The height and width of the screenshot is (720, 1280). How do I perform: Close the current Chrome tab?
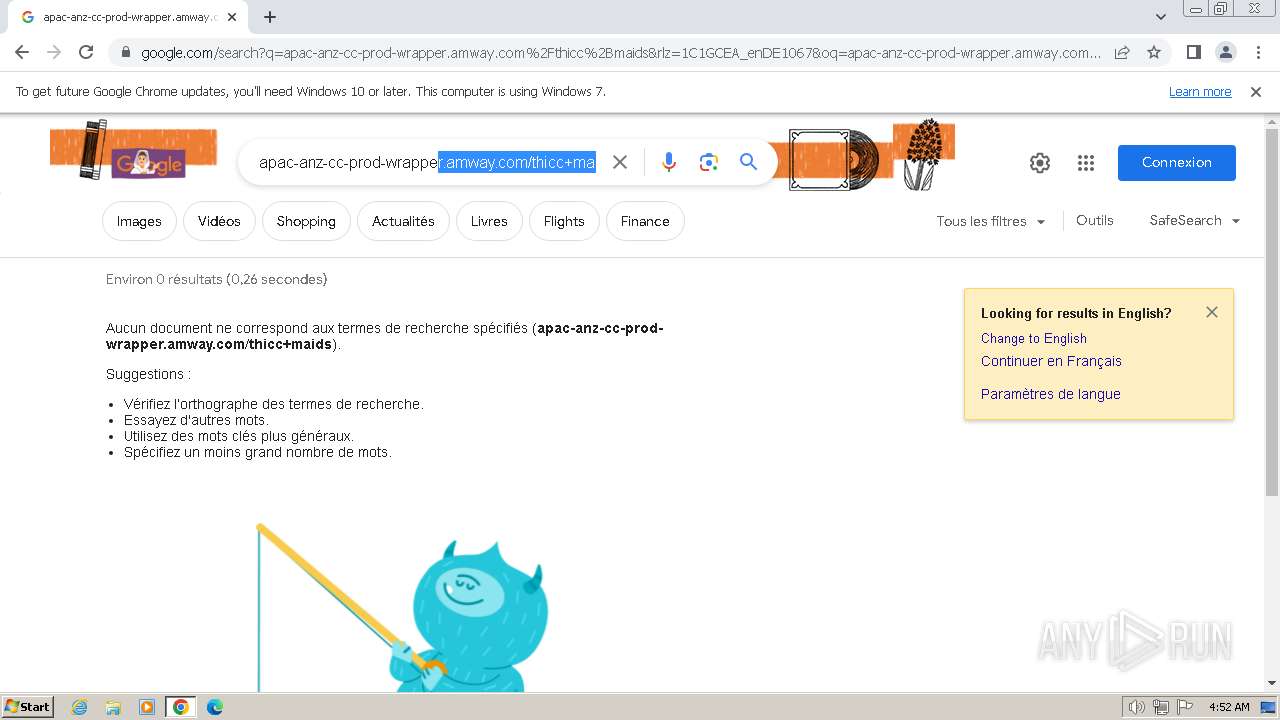tap(232, 17)
